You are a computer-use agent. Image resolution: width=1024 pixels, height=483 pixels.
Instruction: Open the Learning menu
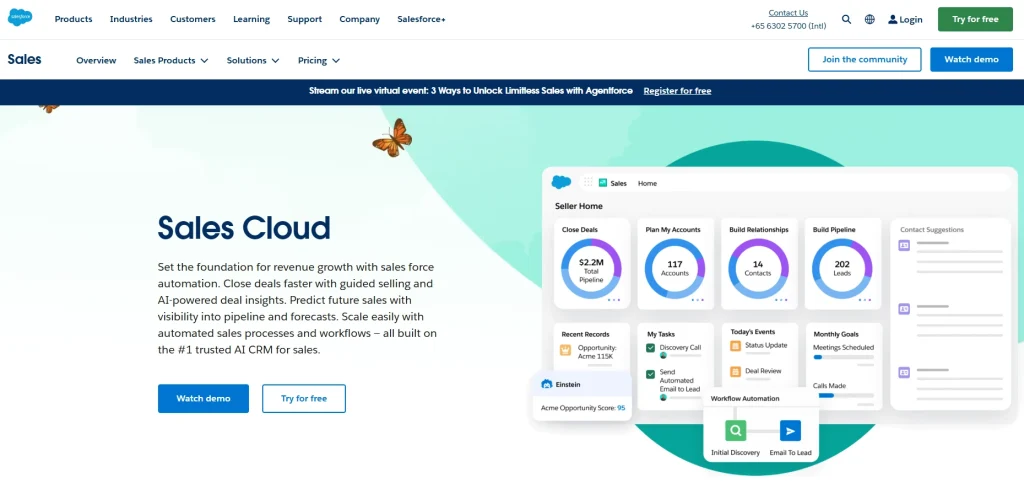coord(251,19)
